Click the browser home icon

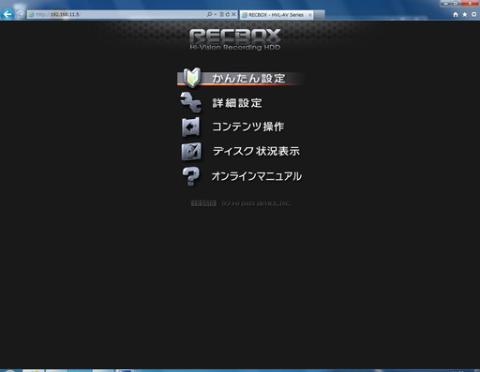click(456, 14)
